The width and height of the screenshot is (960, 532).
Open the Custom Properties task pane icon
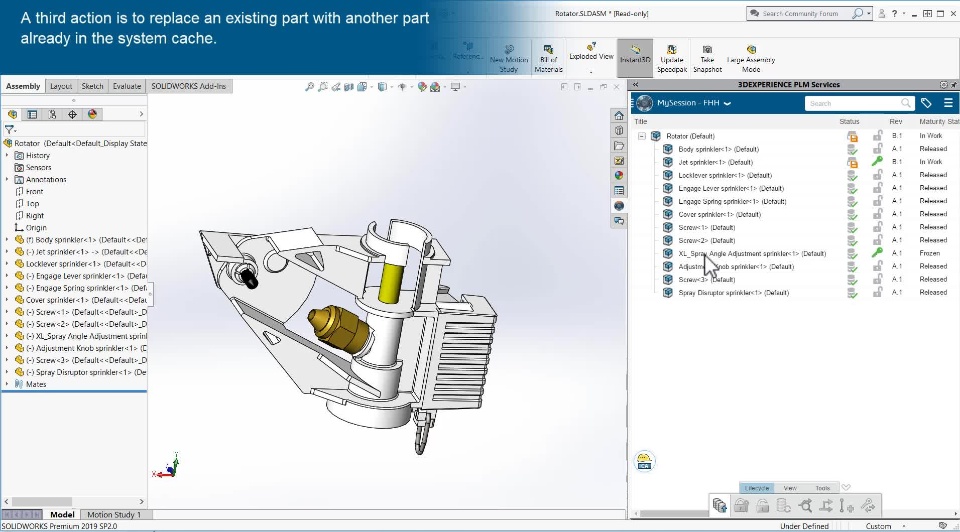click(x=619, y=190)
